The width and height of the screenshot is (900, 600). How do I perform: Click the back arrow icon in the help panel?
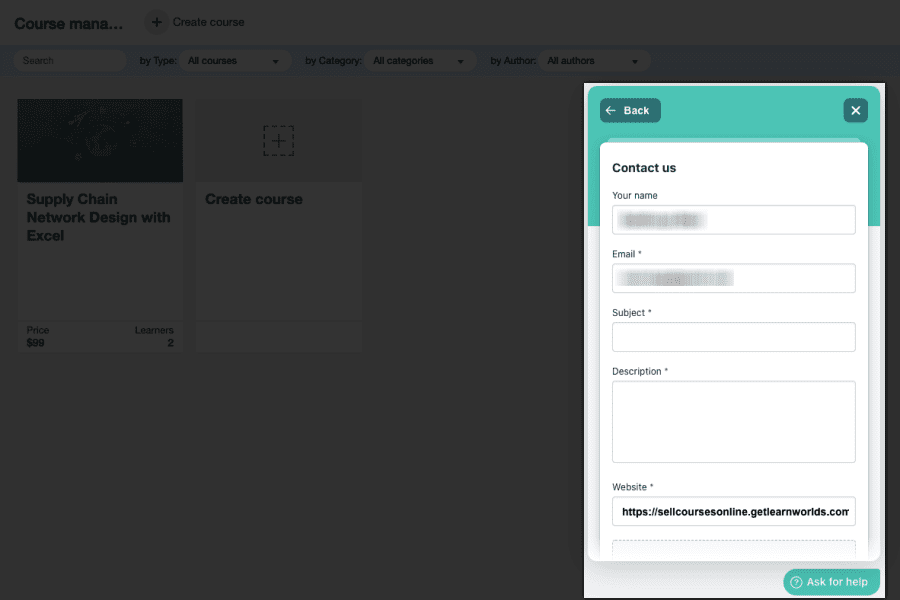611,110
